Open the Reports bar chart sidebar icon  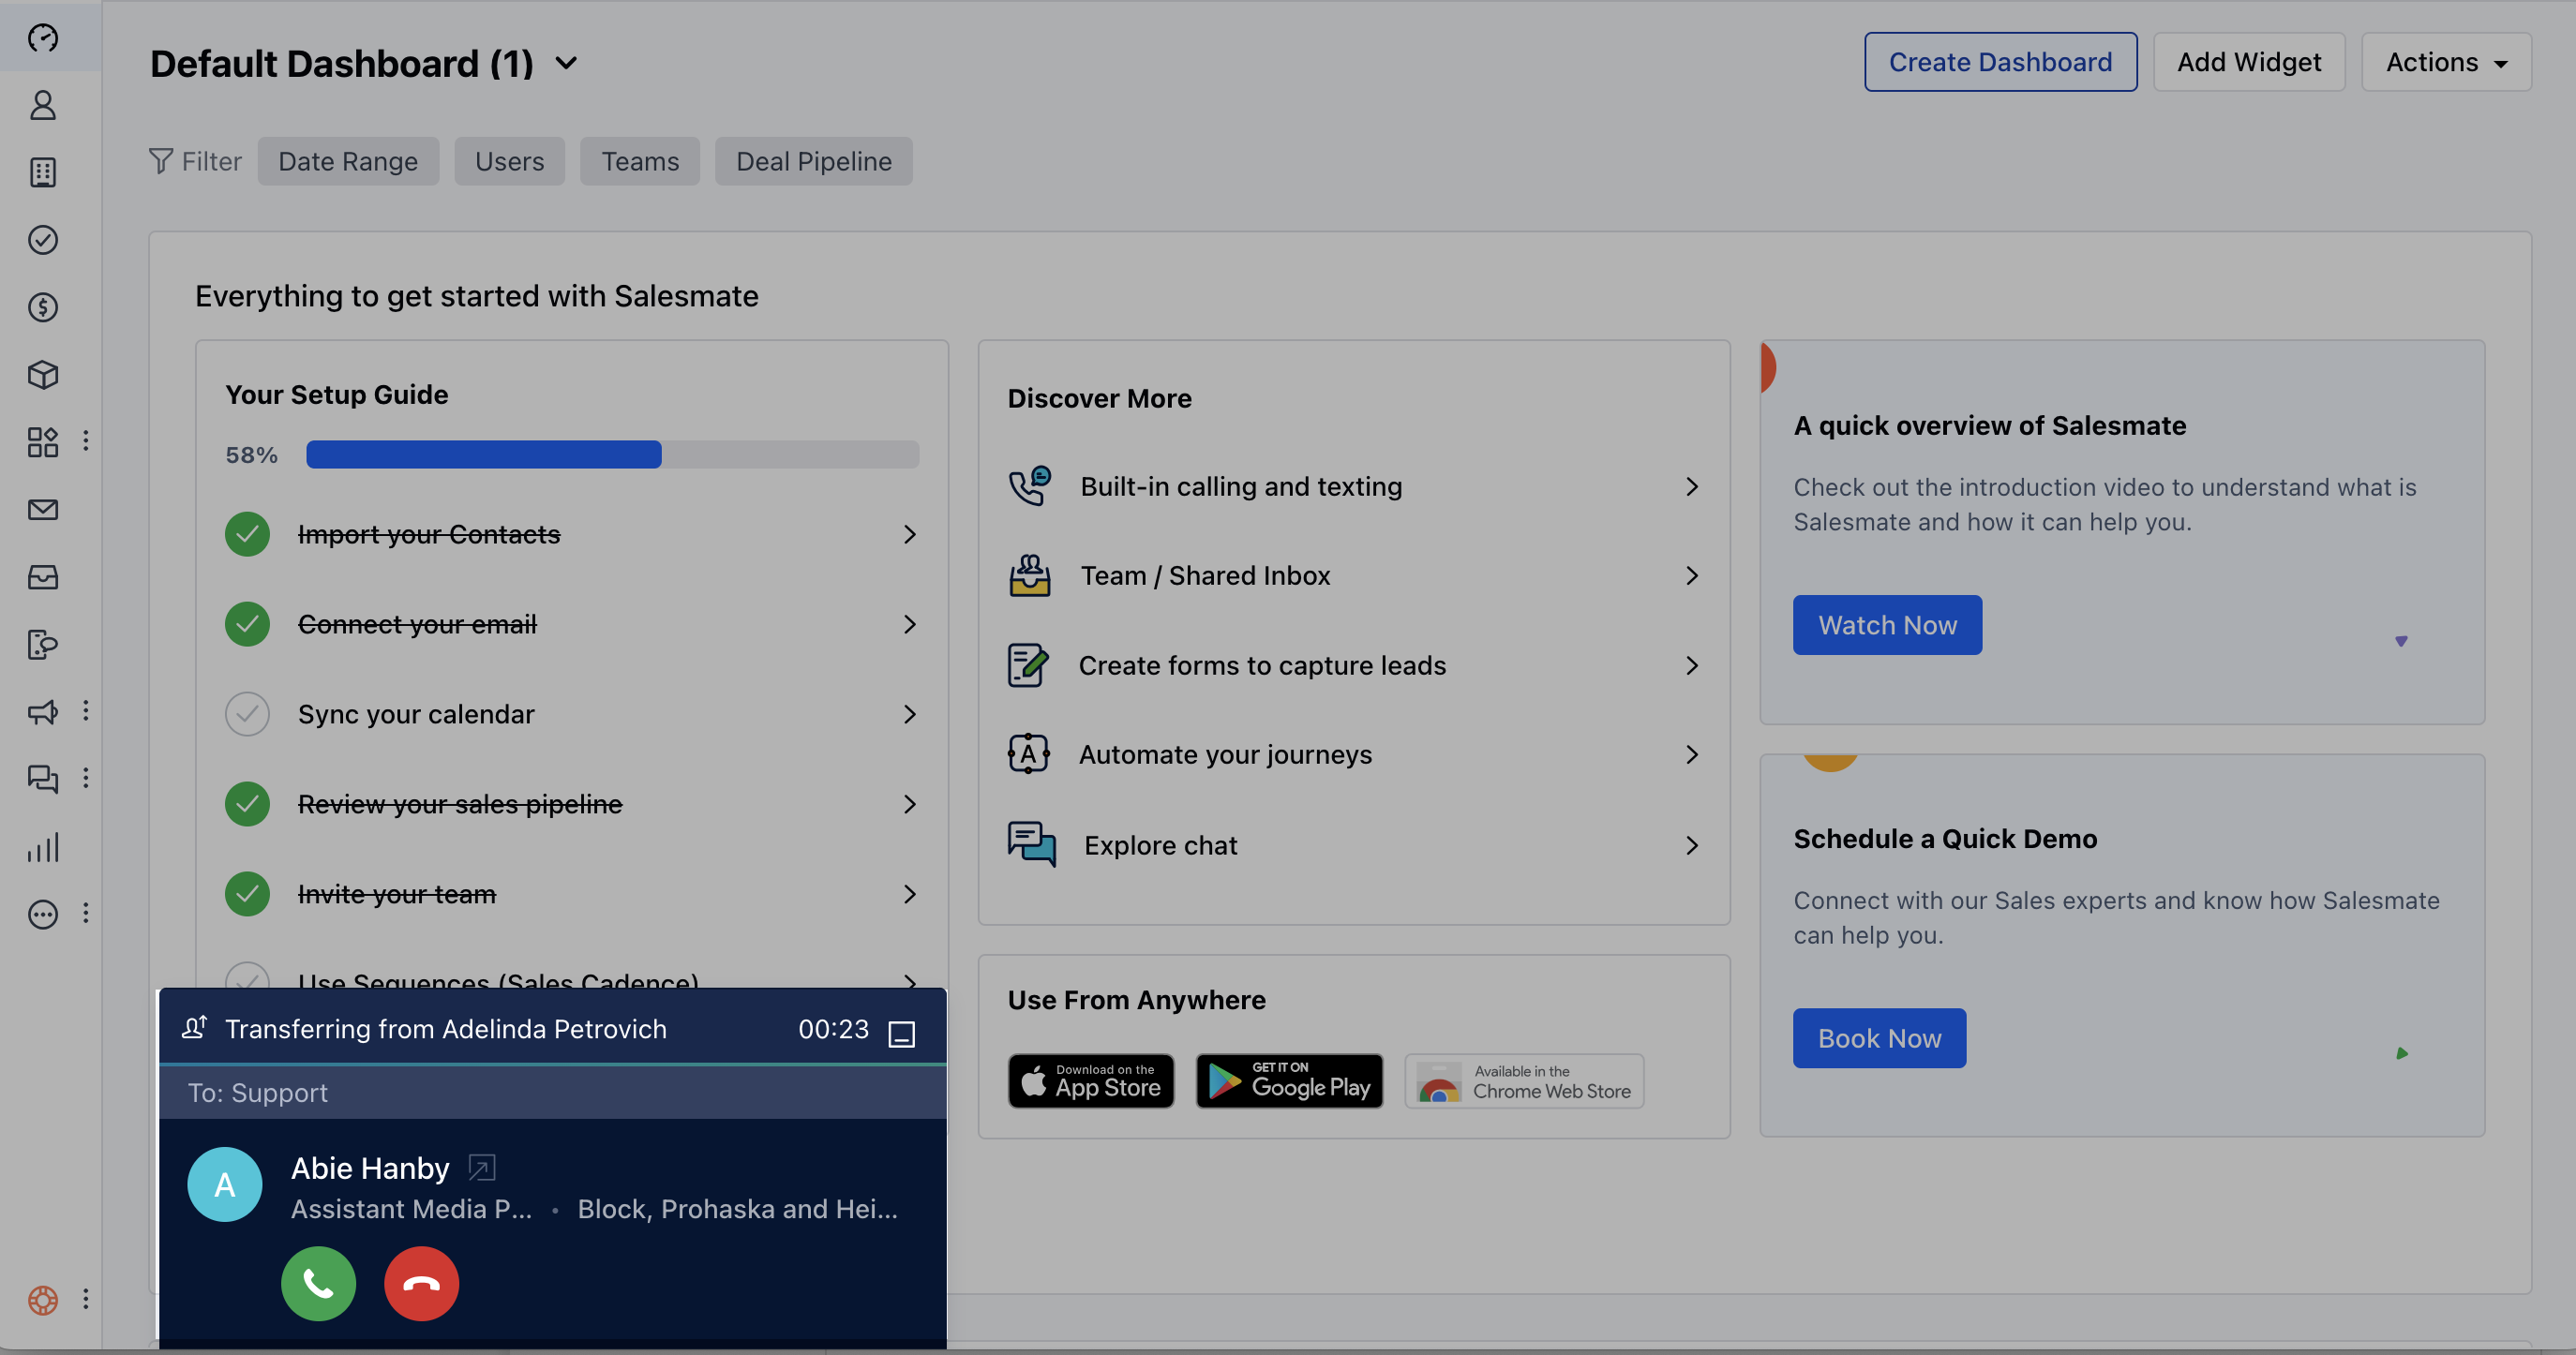click(43, 847)
